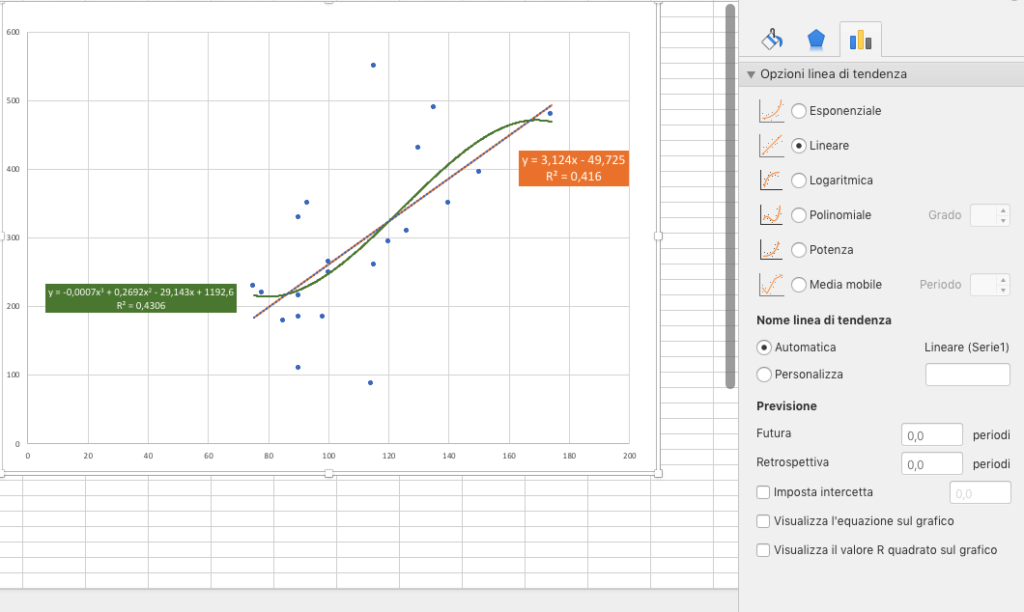The image size is (1024, 612).
Task: Click the Periodo stepper arrows
Action: pyautogui.click(x=1003, y=285)
